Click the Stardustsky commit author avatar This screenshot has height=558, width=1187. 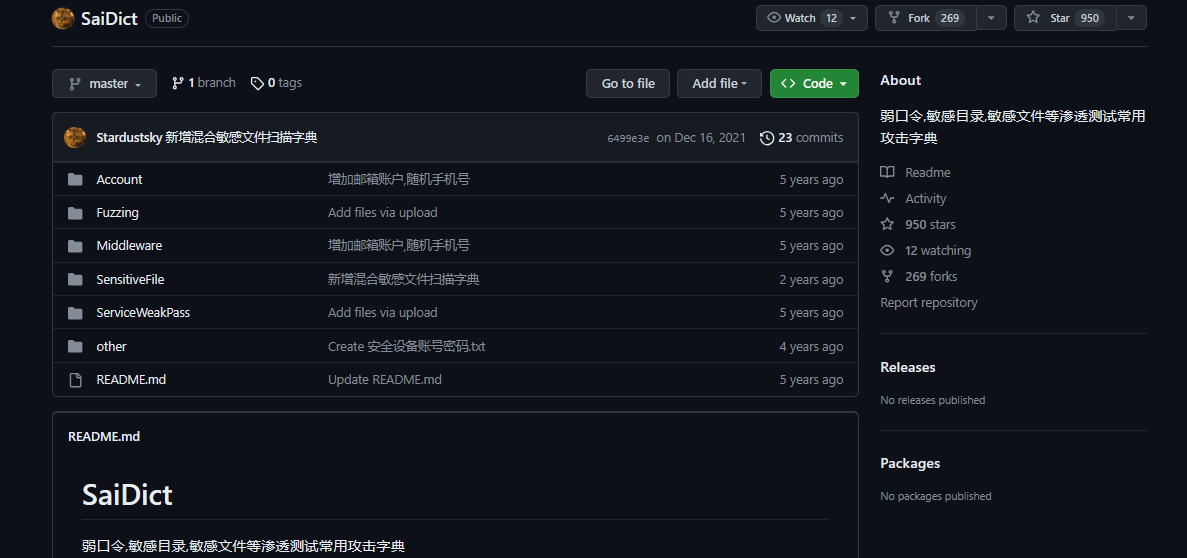click(x=74, y=137)
